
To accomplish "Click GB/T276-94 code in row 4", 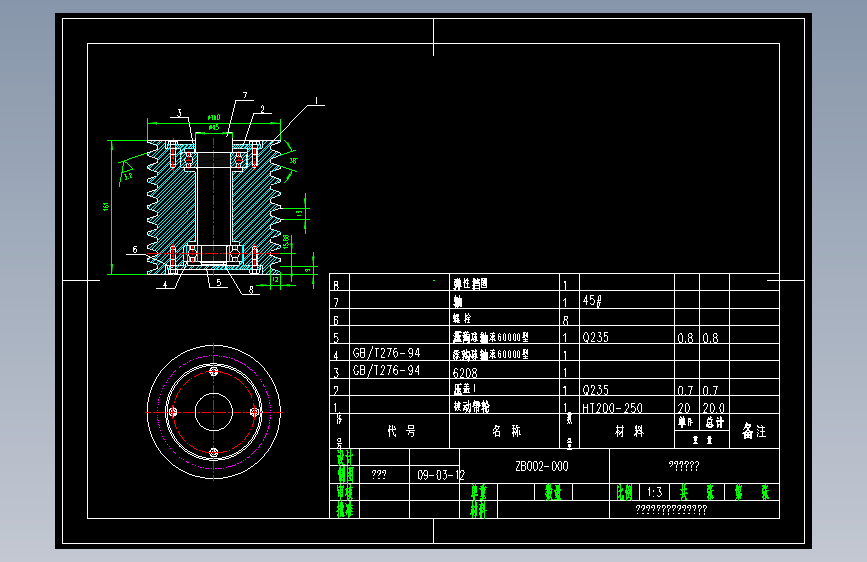I will click(x=387, y=353).
